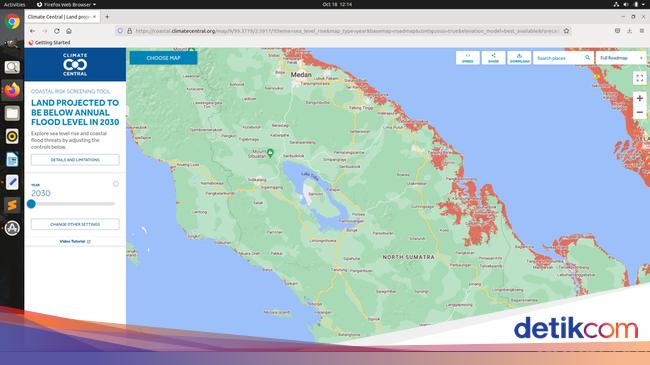Open the Full Roadmap basemap dropdown
The height and width of the screenshot is (365, 650).
point(621,58)
